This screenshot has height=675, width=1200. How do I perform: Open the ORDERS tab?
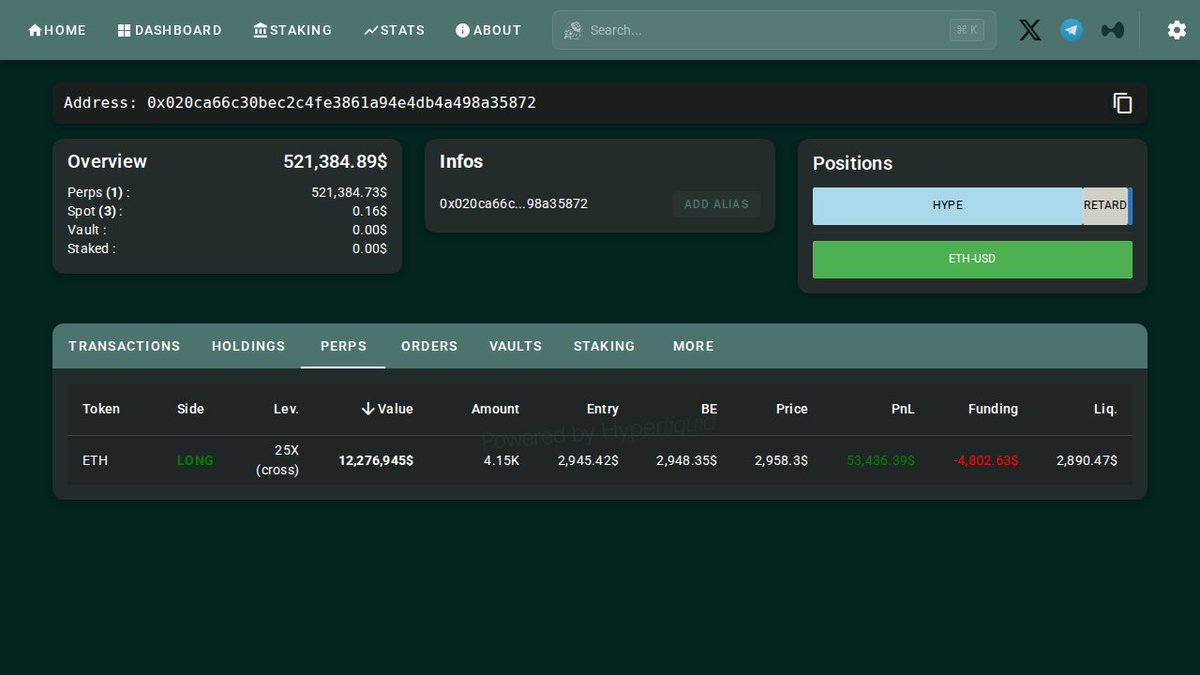point(429,346)
